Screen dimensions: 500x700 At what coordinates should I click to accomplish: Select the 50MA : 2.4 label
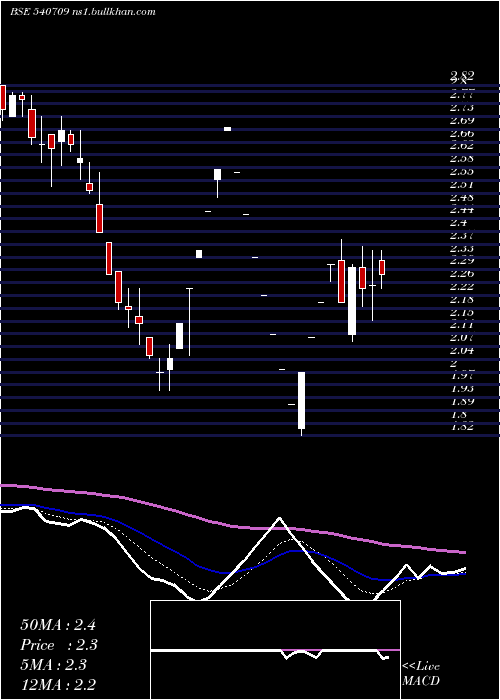click(58, 625)
